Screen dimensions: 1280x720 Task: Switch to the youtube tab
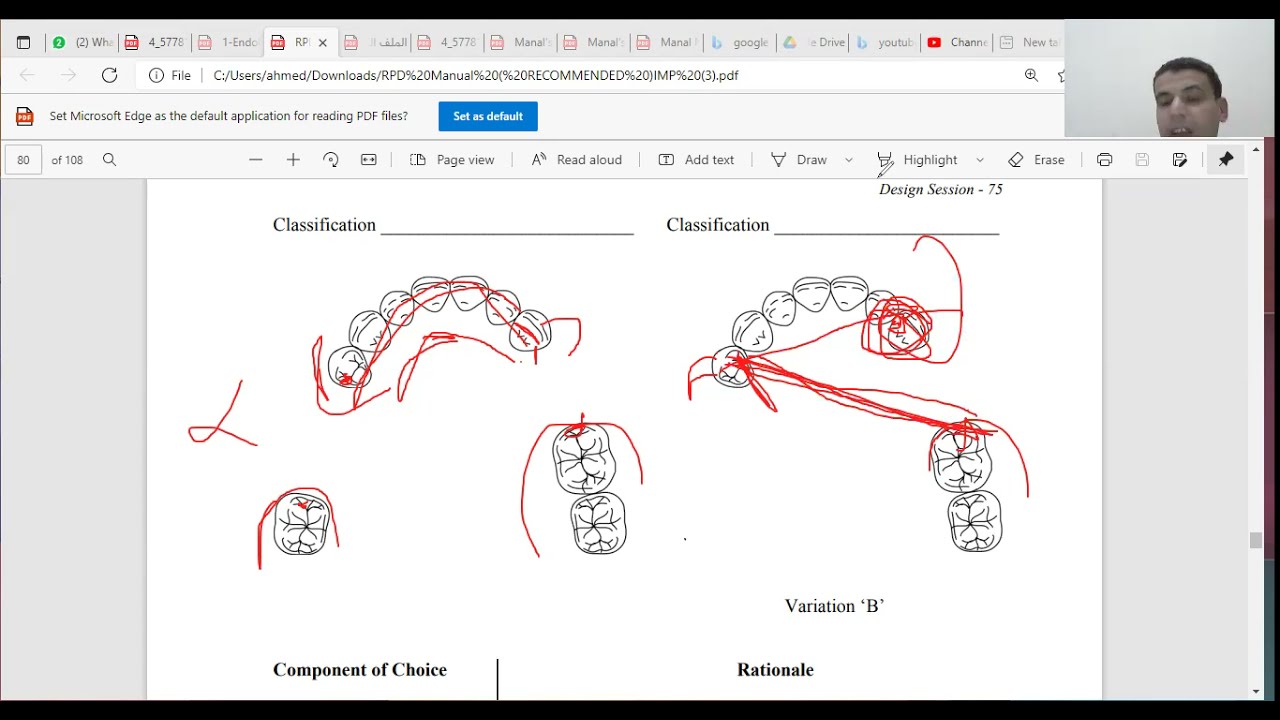(886, 42)
